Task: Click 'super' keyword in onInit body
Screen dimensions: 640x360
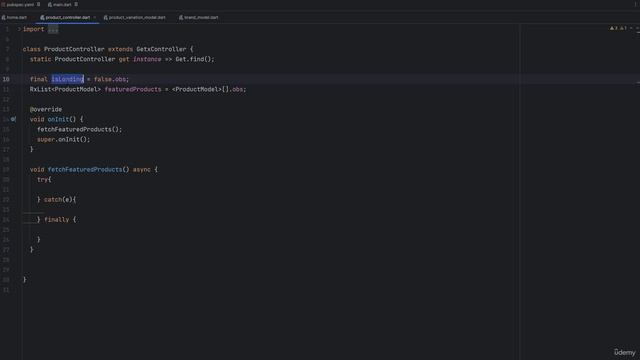Action: pos(46,139)
